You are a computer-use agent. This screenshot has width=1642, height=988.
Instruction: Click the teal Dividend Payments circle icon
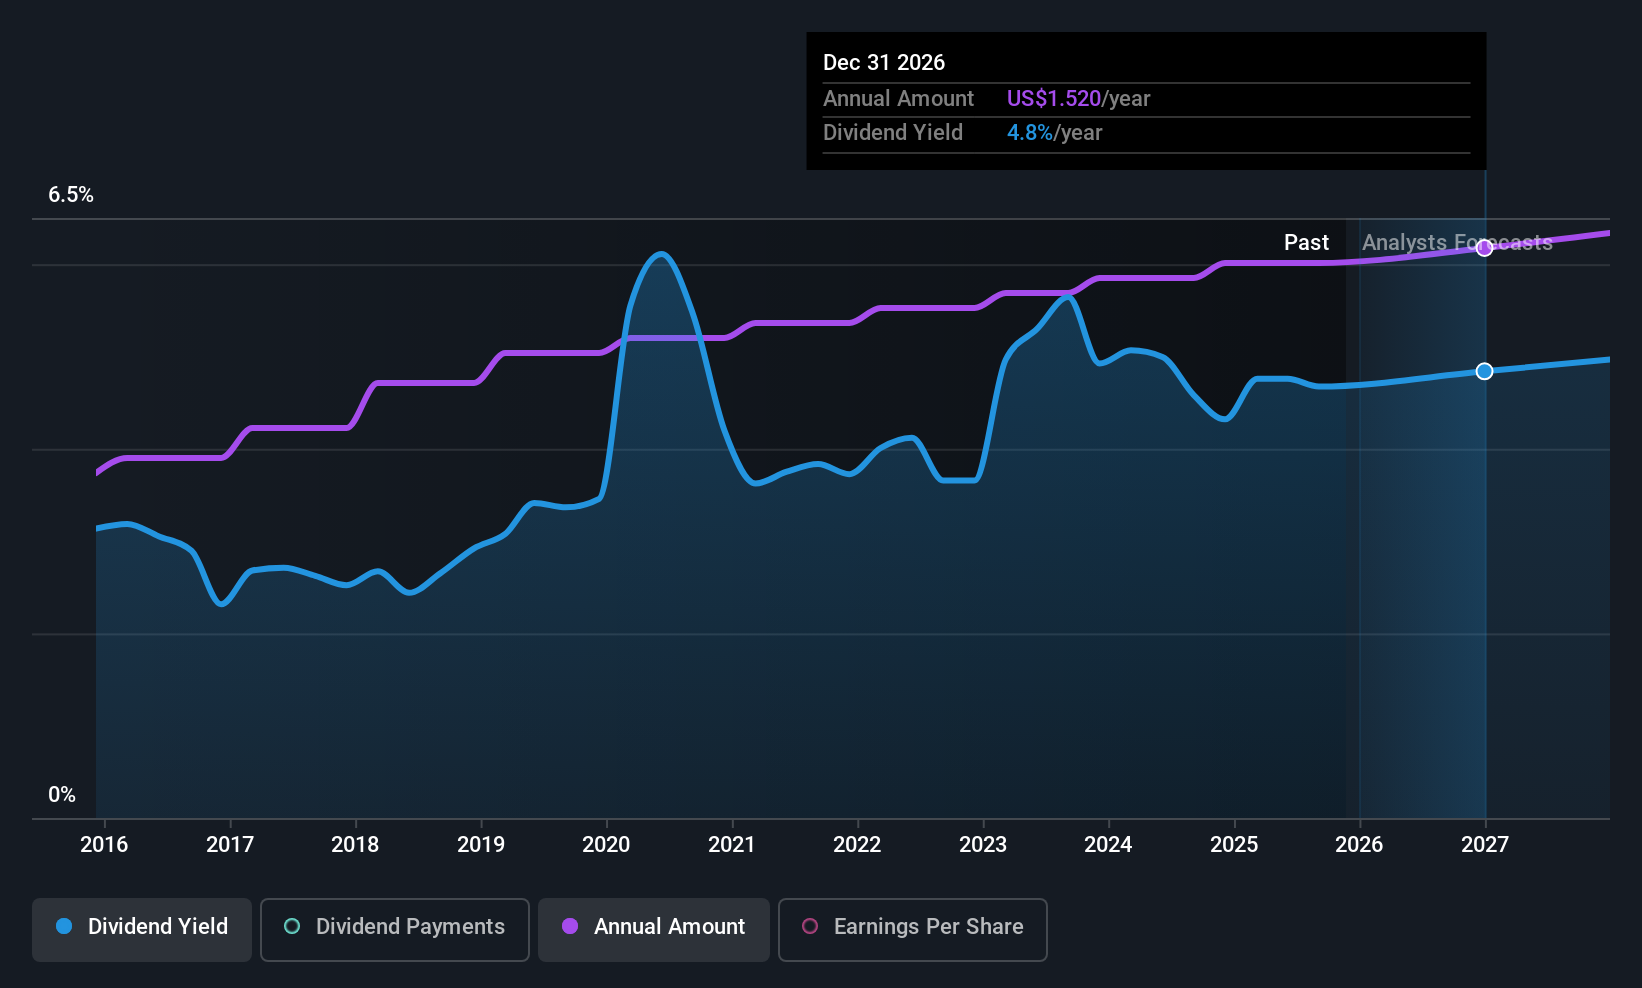pos(291,927)
